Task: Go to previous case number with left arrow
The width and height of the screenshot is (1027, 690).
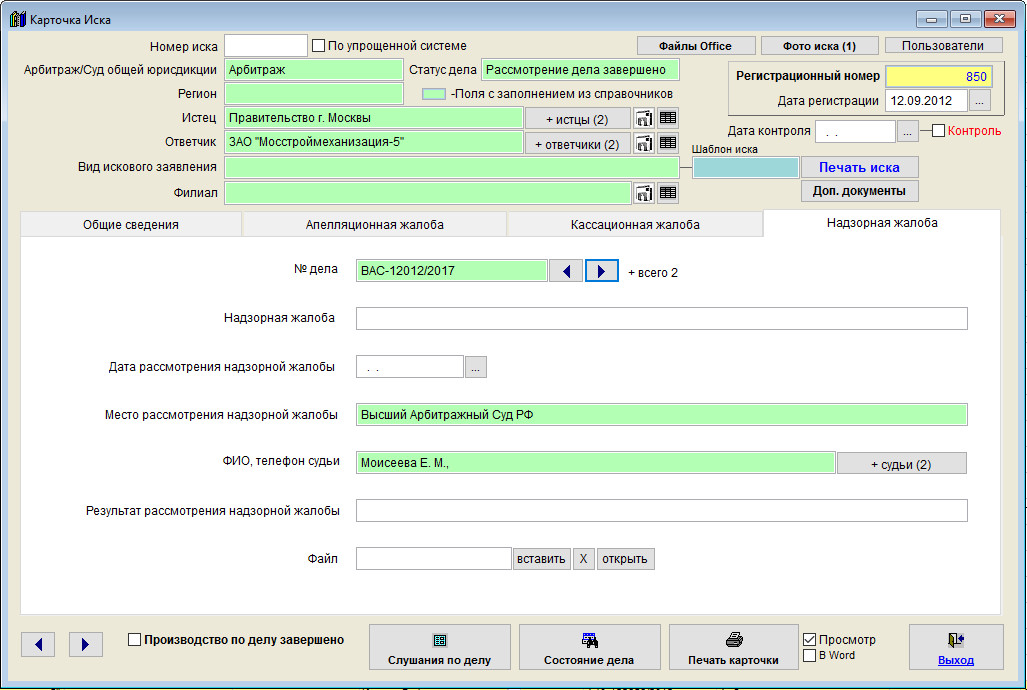Action: pos(566,271)
